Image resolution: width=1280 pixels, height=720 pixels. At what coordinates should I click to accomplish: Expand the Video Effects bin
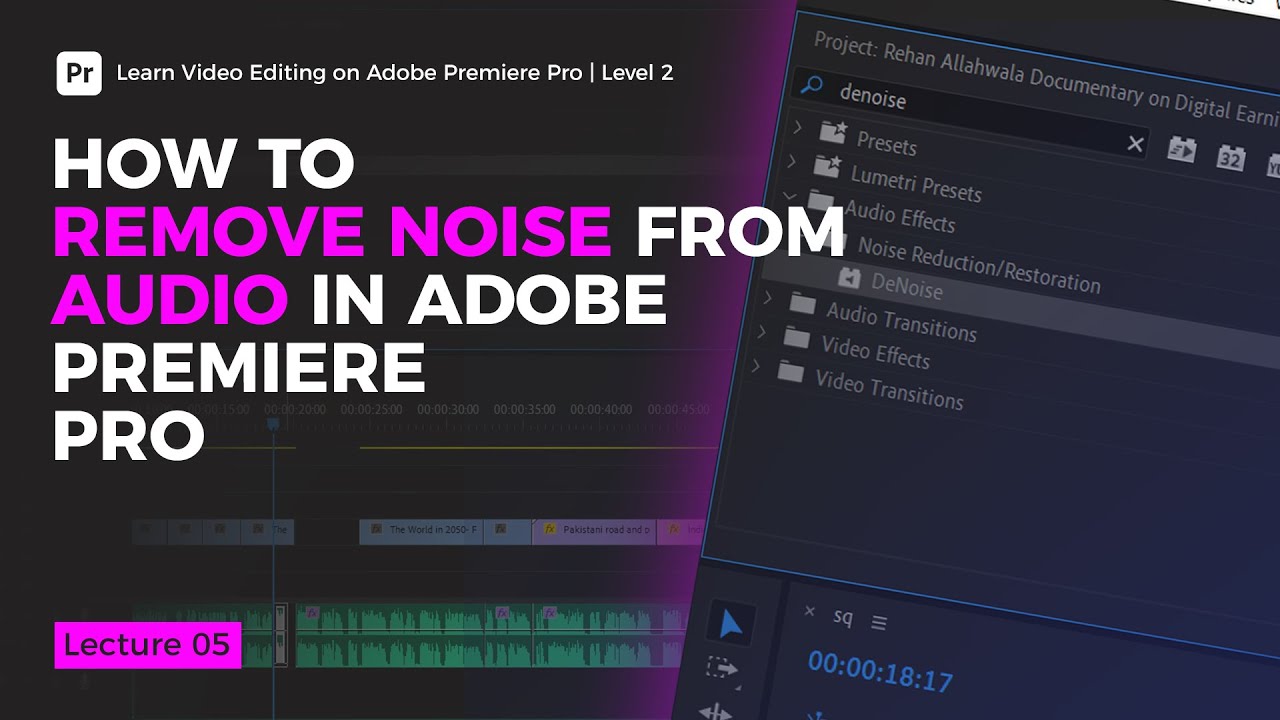762,332
